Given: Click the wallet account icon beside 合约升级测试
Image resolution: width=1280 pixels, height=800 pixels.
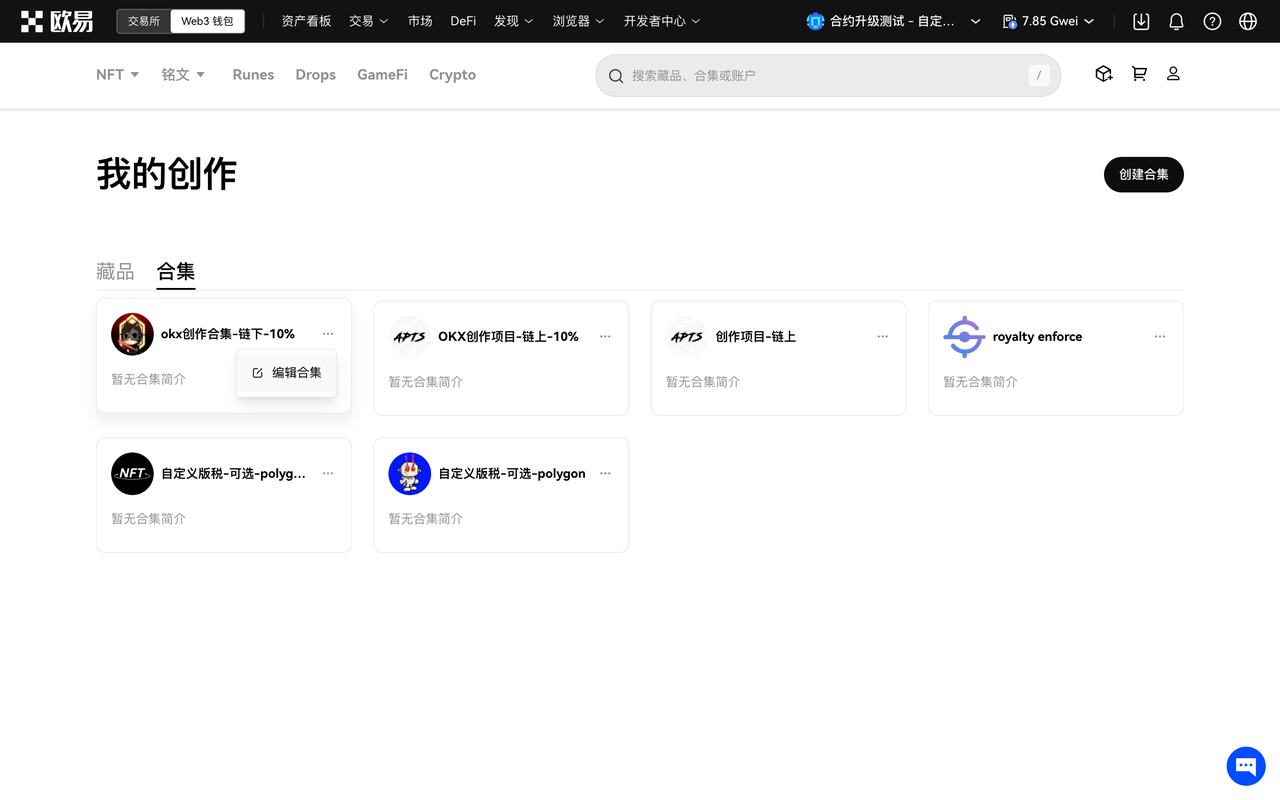Looking at the screenshot, I should pos(815,21).
